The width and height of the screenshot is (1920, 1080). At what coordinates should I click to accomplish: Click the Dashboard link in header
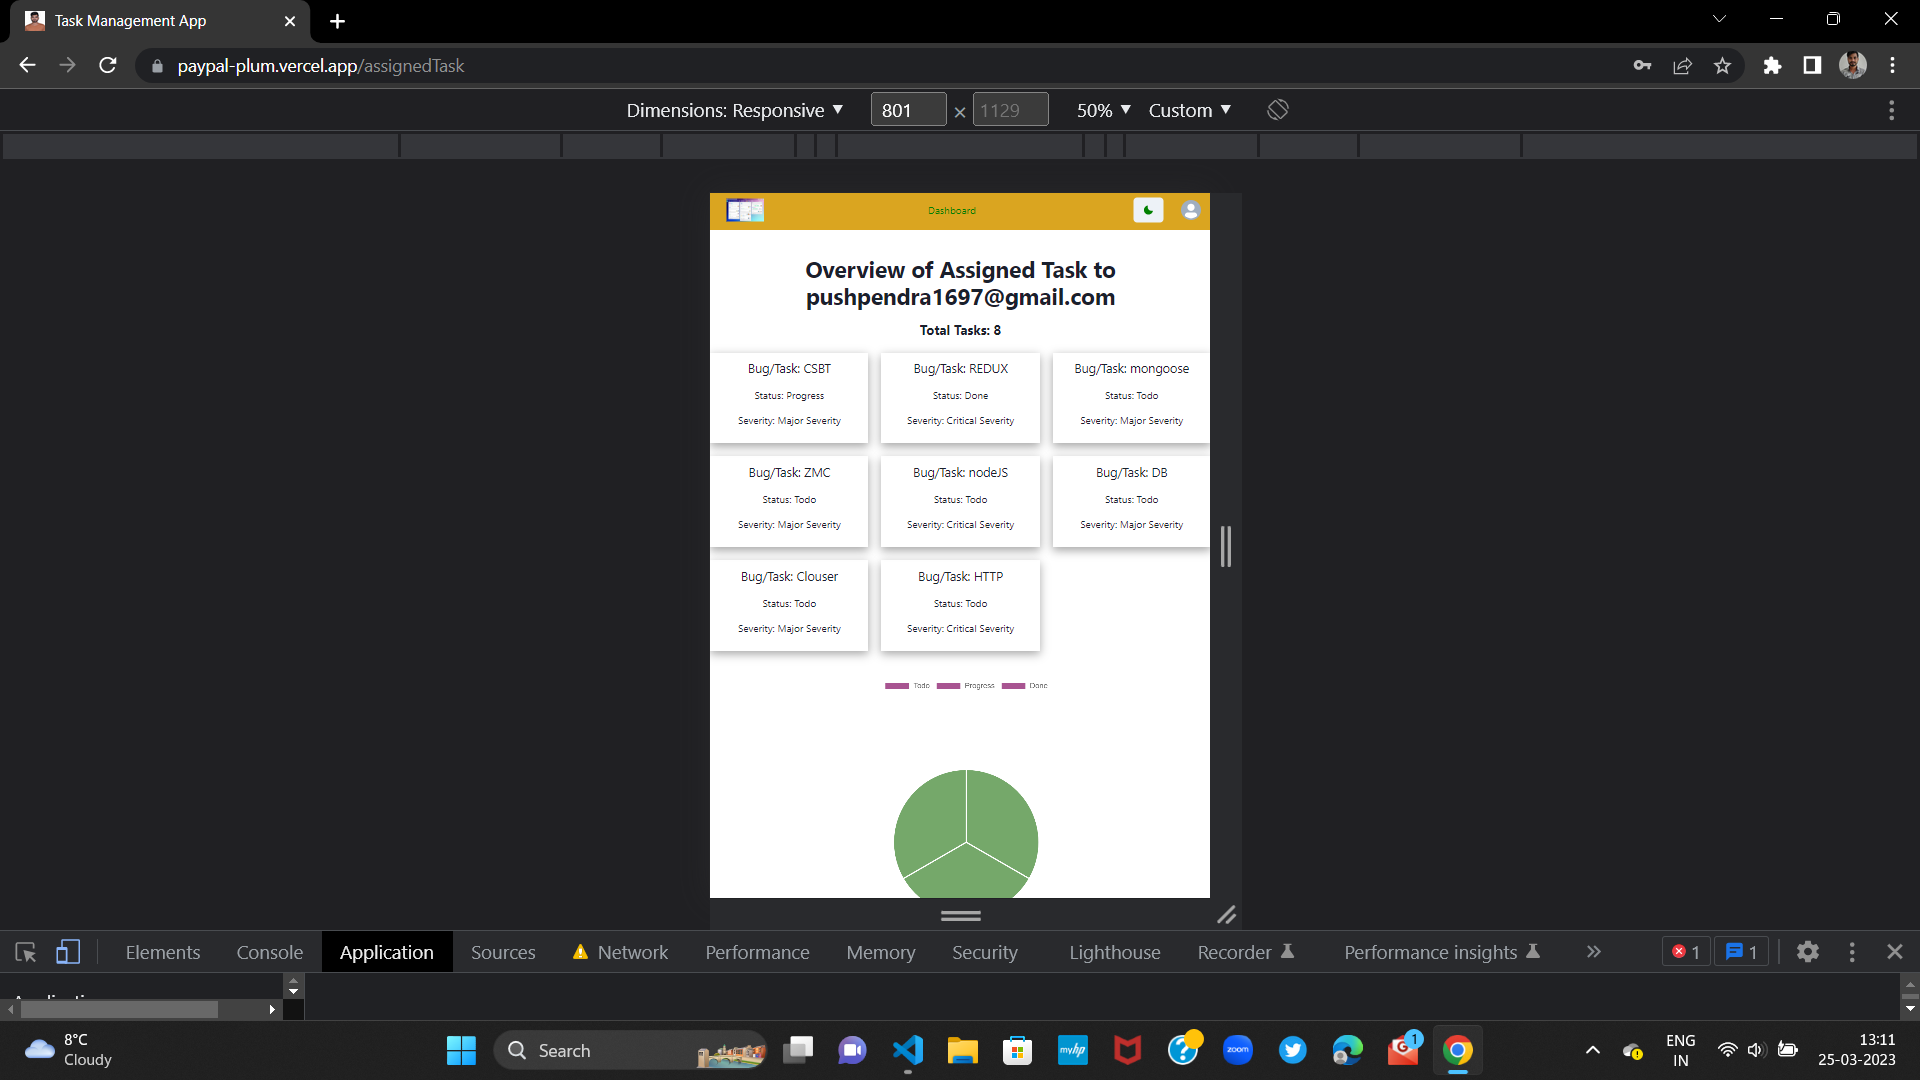pos(951,211)
